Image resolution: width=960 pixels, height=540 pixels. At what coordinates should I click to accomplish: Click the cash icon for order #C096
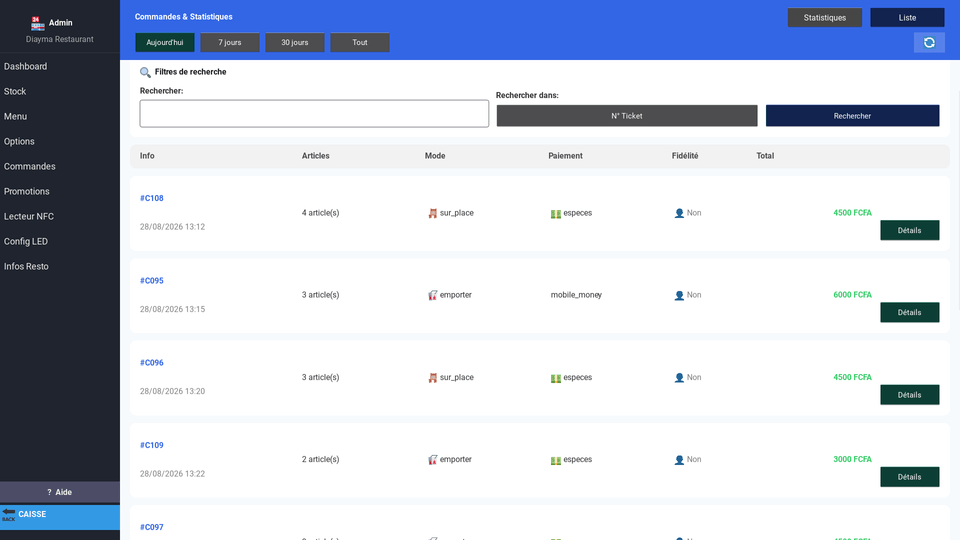coord(555,378)
